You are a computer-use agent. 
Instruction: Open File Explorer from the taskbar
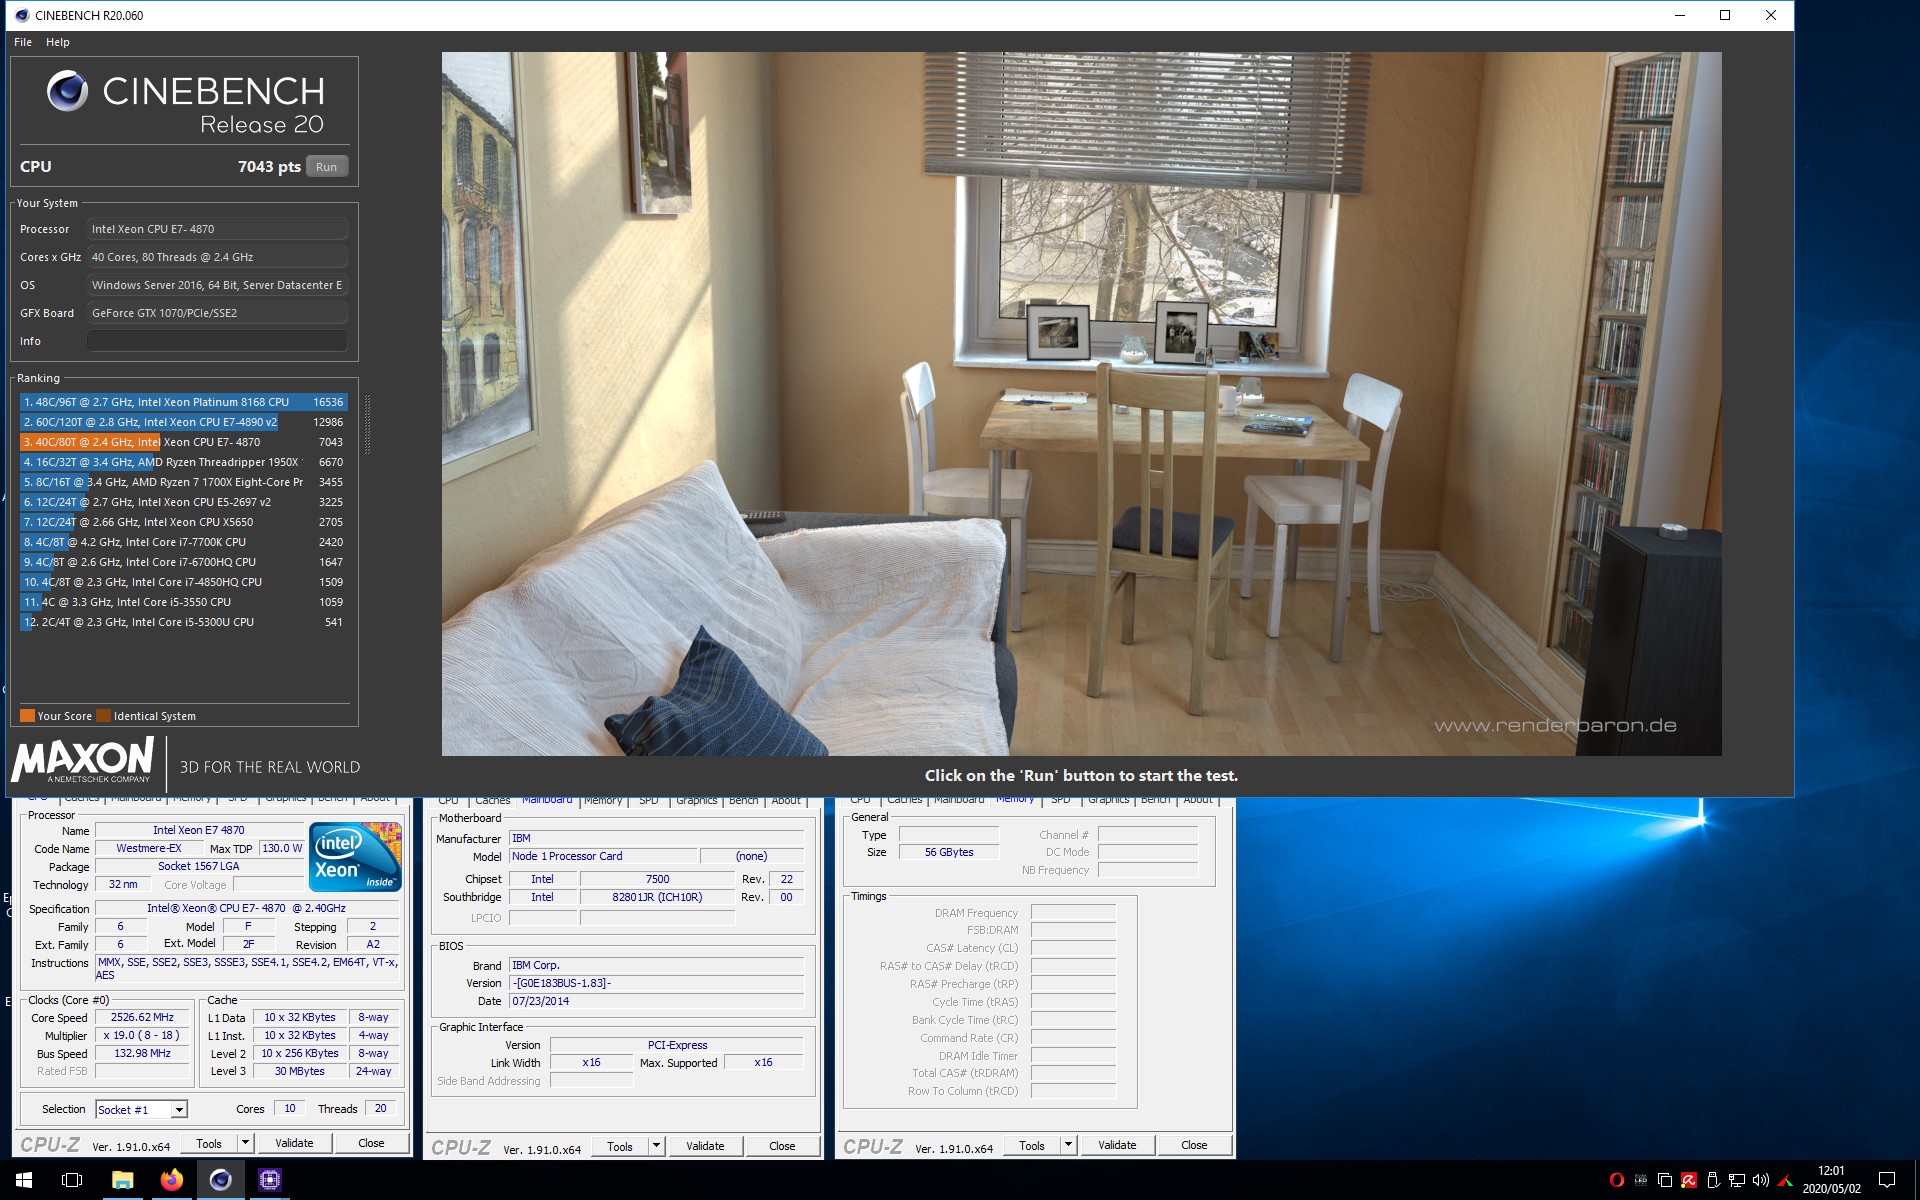[122, 1180]
